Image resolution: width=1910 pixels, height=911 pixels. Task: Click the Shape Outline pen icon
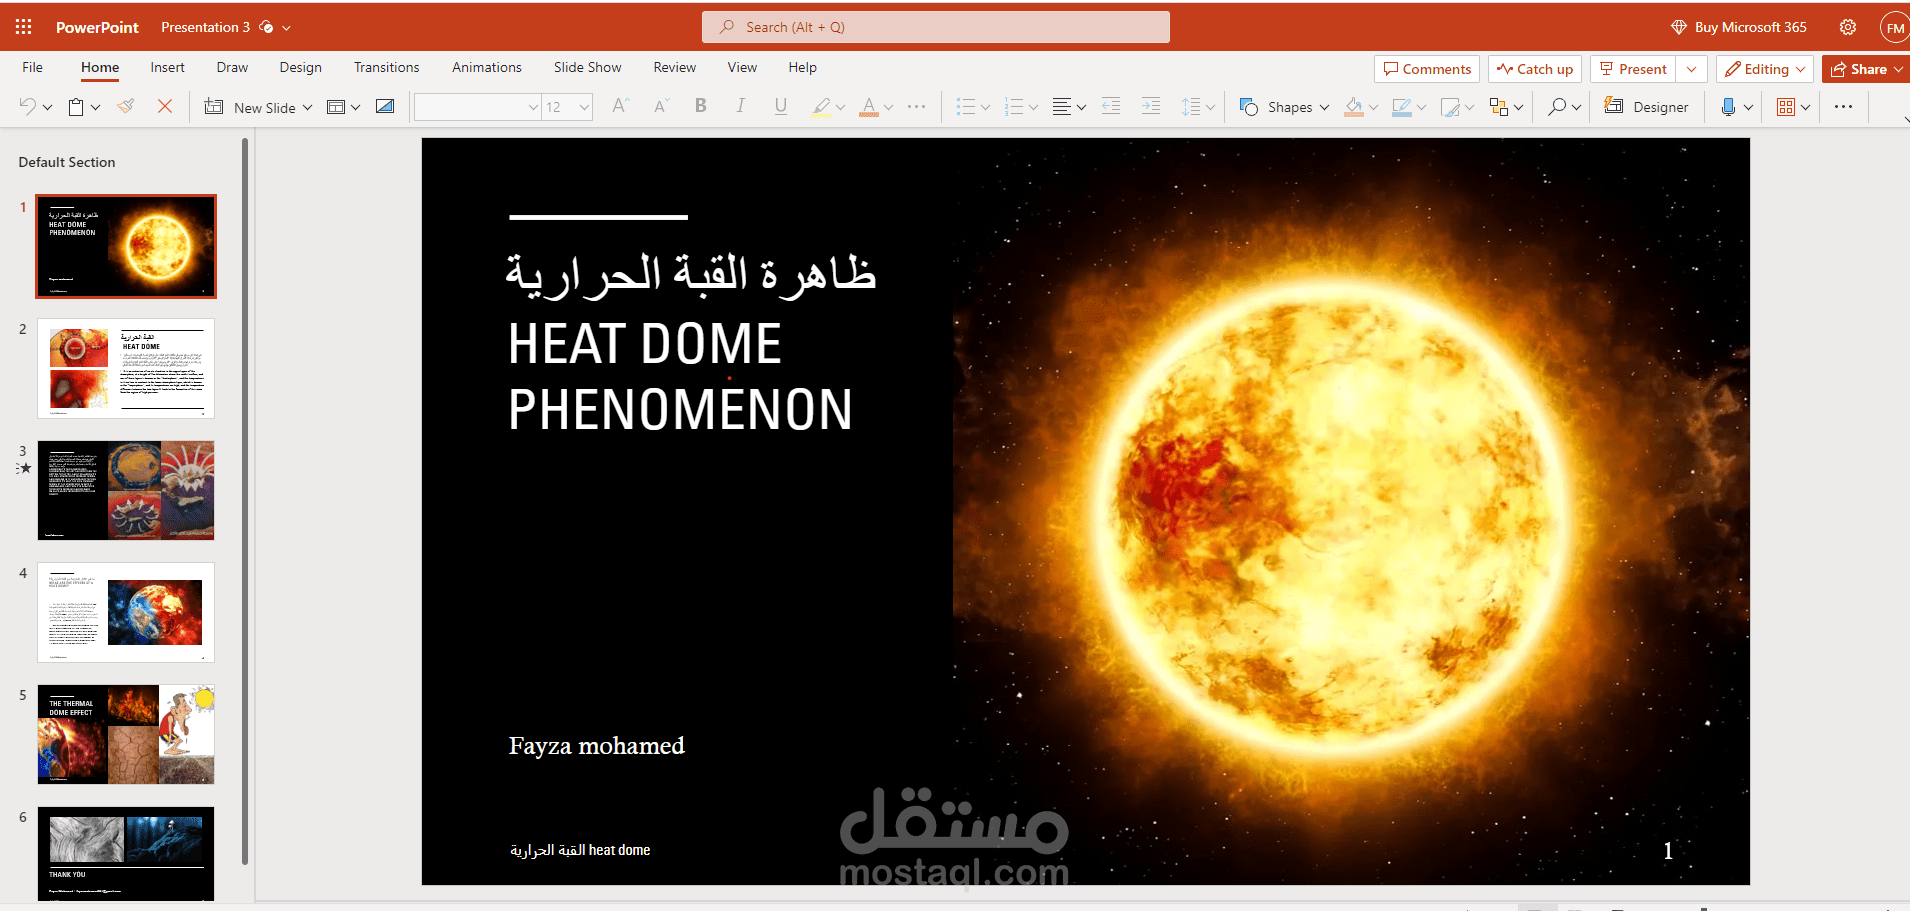point(1402,107)
